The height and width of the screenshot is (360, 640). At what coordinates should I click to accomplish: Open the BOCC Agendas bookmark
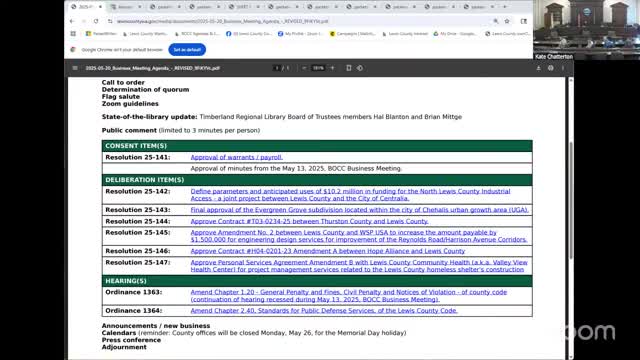197,34
